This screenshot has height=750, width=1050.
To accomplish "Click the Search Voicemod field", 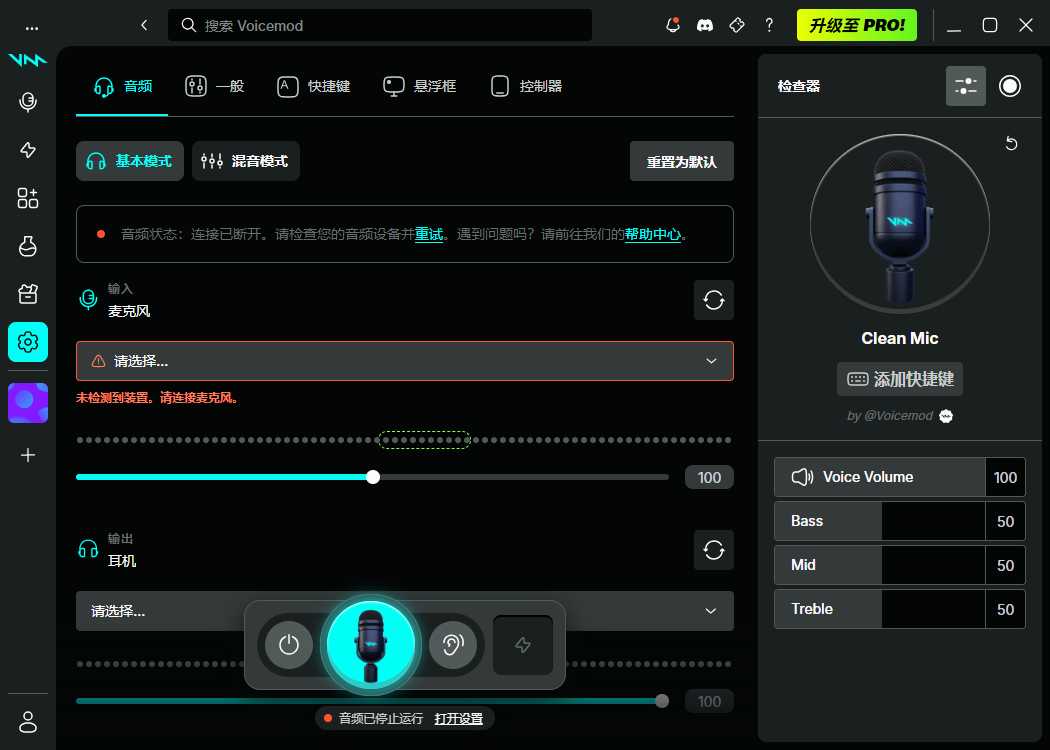I will (380, 25).
